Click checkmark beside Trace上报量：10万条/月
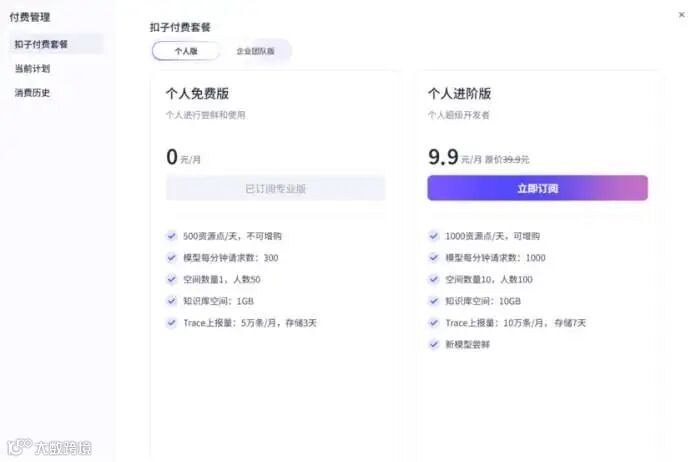This screenshot has height=462, width=692. (x=434, y=323)
